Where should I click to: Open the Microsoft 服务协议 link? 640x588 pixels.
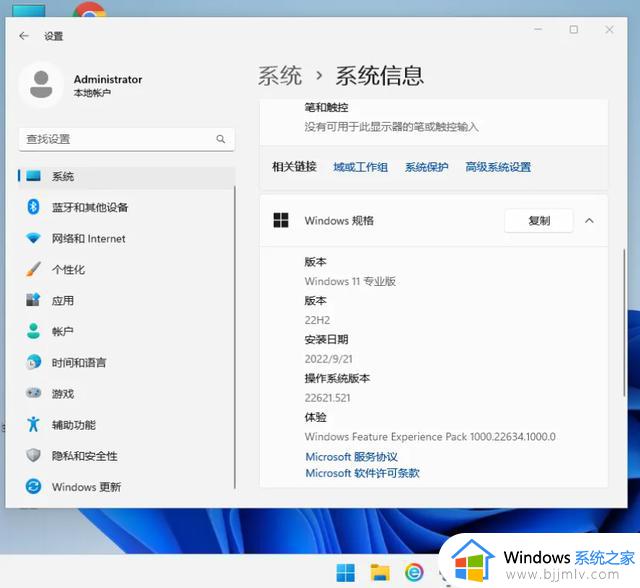[x=351, y=457]
